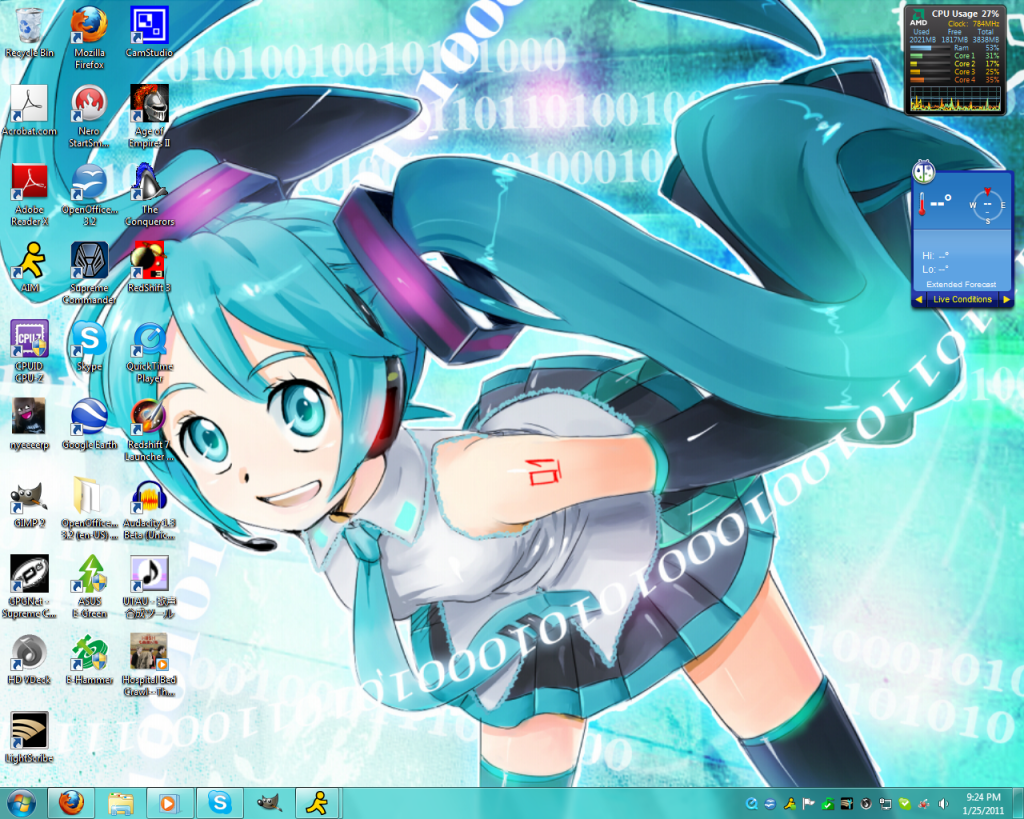Viewport: 1024px width, 819px height.
Task: Open Windows Explorer from the taskbar
Action: (120, 803)
